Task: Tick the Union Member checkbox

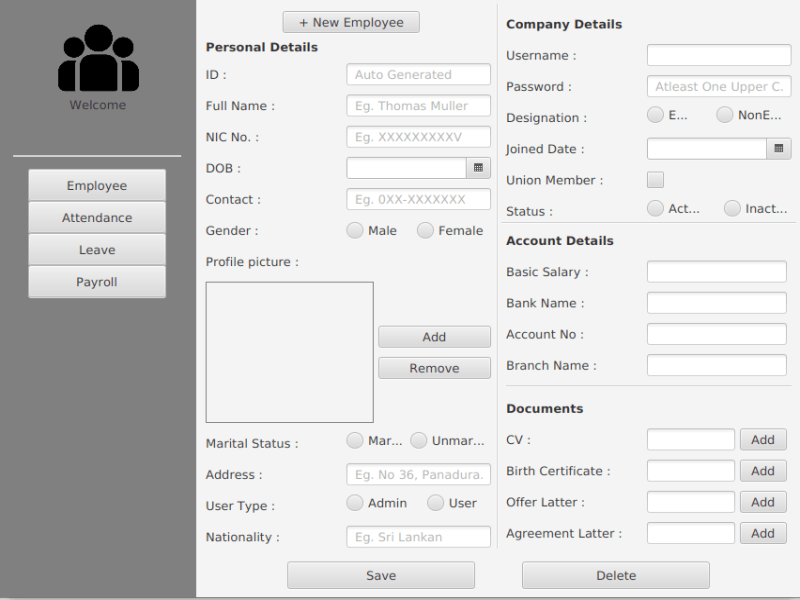Action: point(656,180)
